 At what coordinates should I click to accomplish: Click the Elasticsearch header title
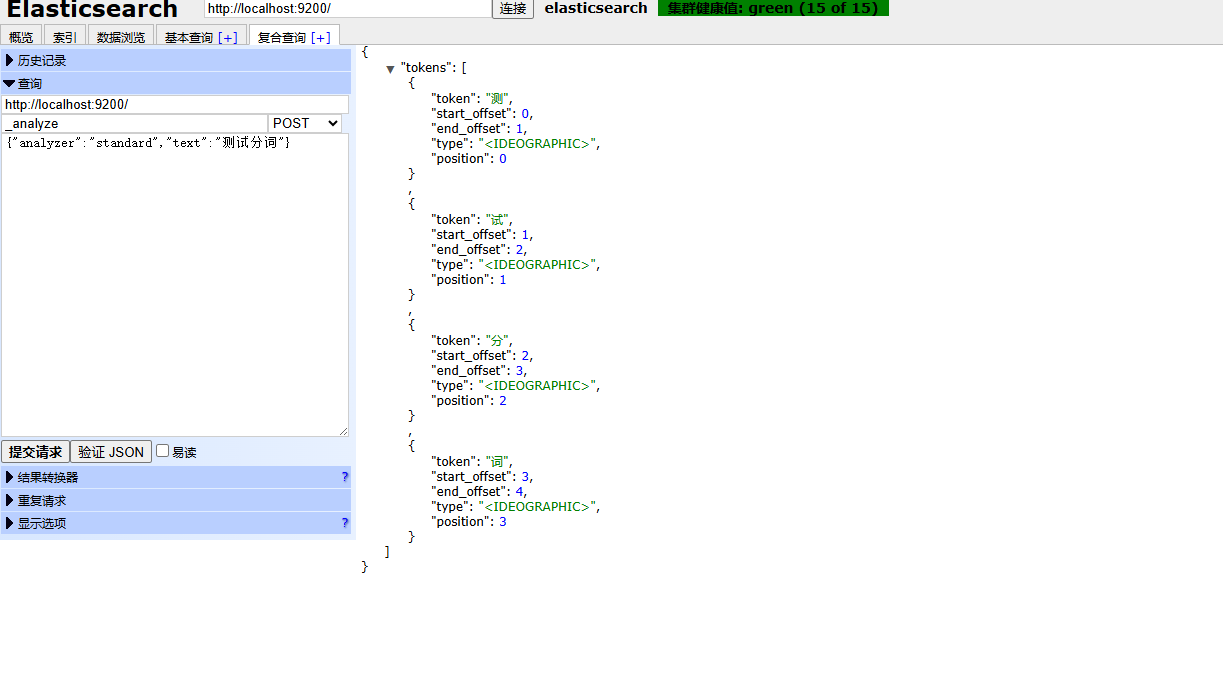[x=93, y=10]
